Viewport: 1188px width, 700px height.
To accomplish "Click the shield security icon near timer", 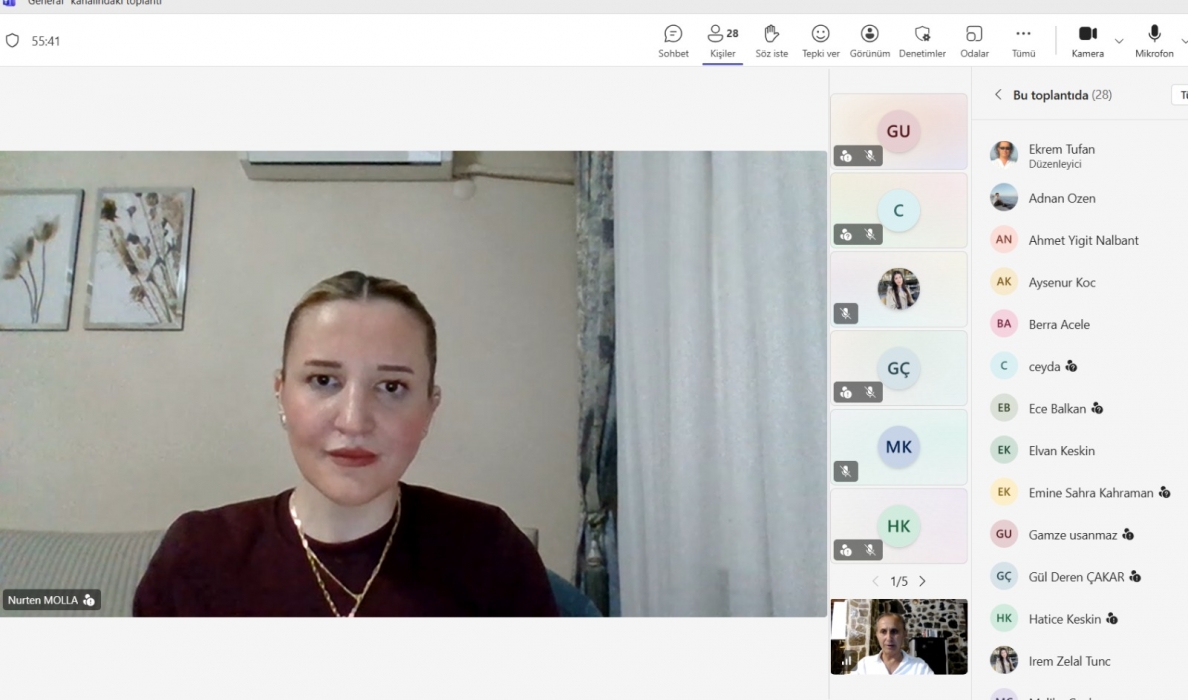I will tap(12, 41).
